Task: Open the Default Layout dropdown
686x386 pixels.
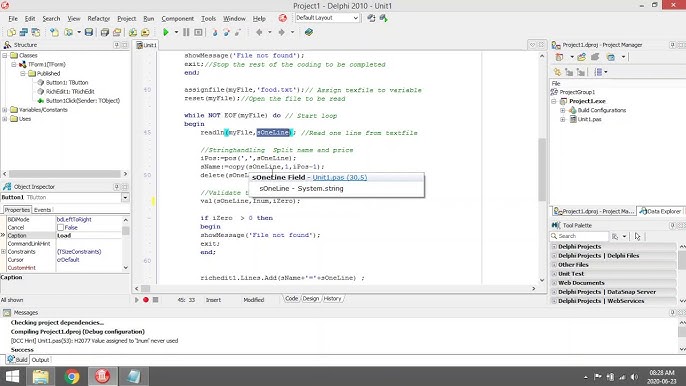Action: click(327, 18)
